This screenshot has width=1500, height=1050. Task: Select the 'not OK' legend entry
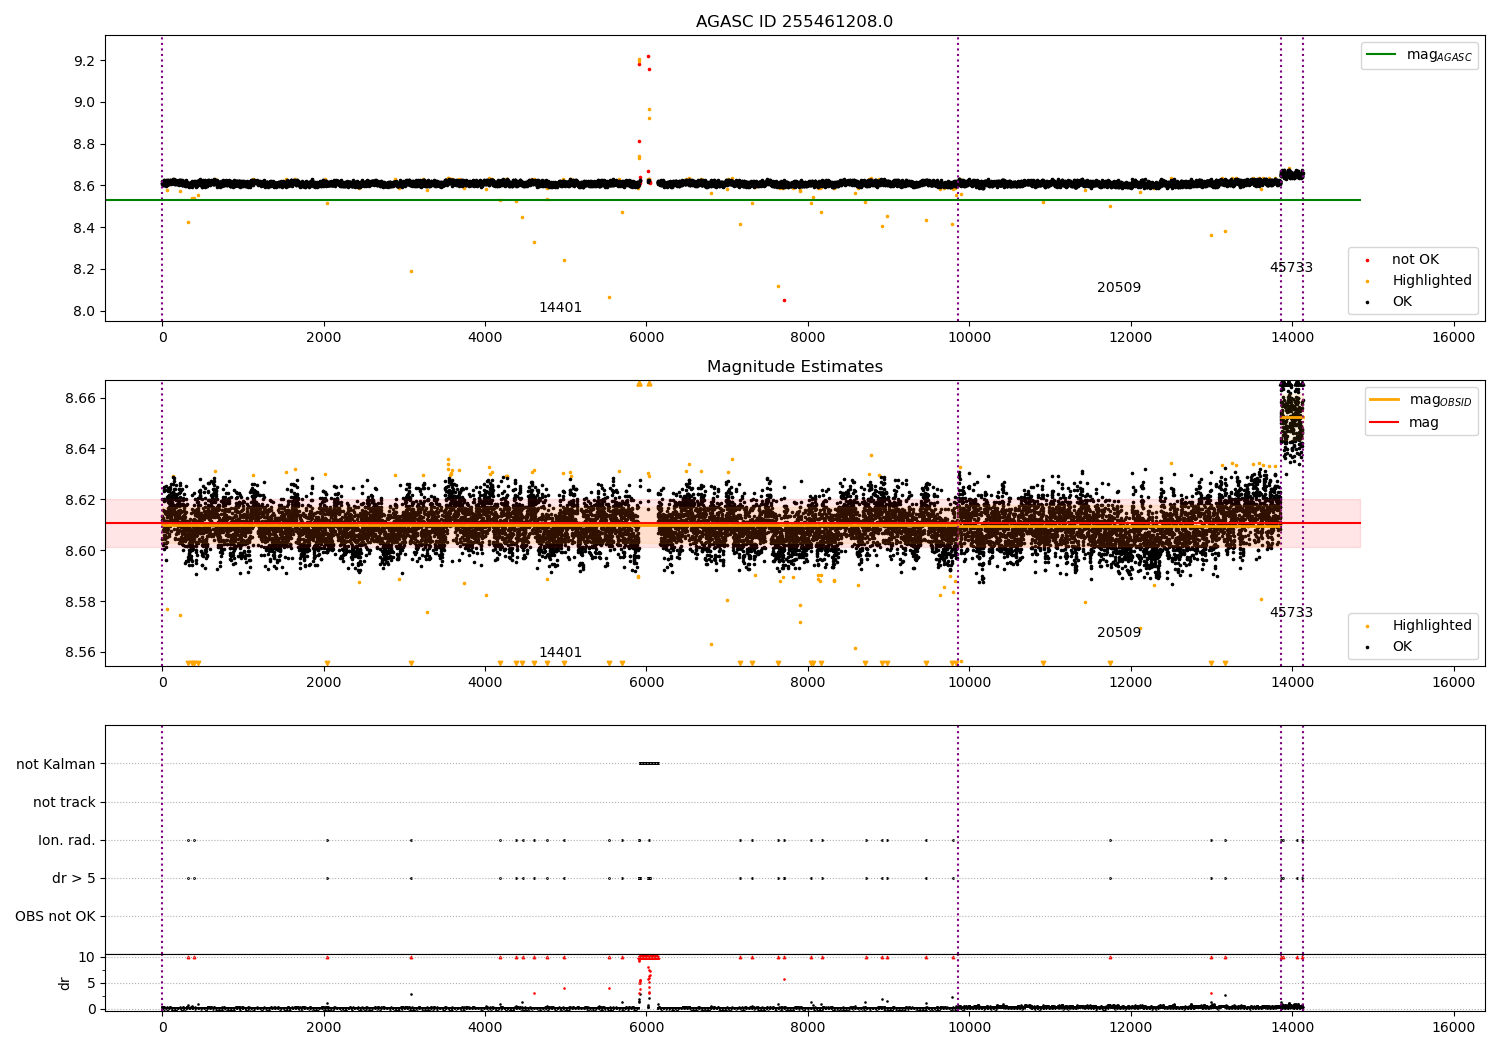coord(1415,260)
